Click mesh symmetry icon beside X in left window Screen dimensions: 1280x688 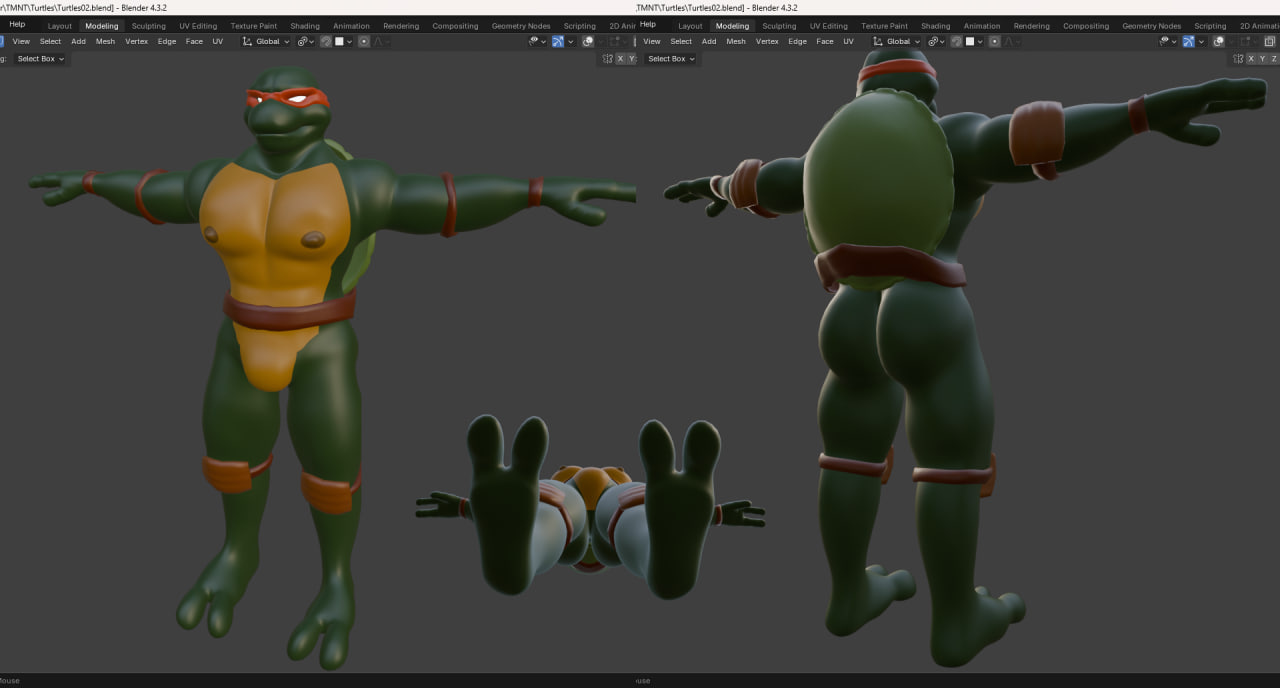pos(608,59)
